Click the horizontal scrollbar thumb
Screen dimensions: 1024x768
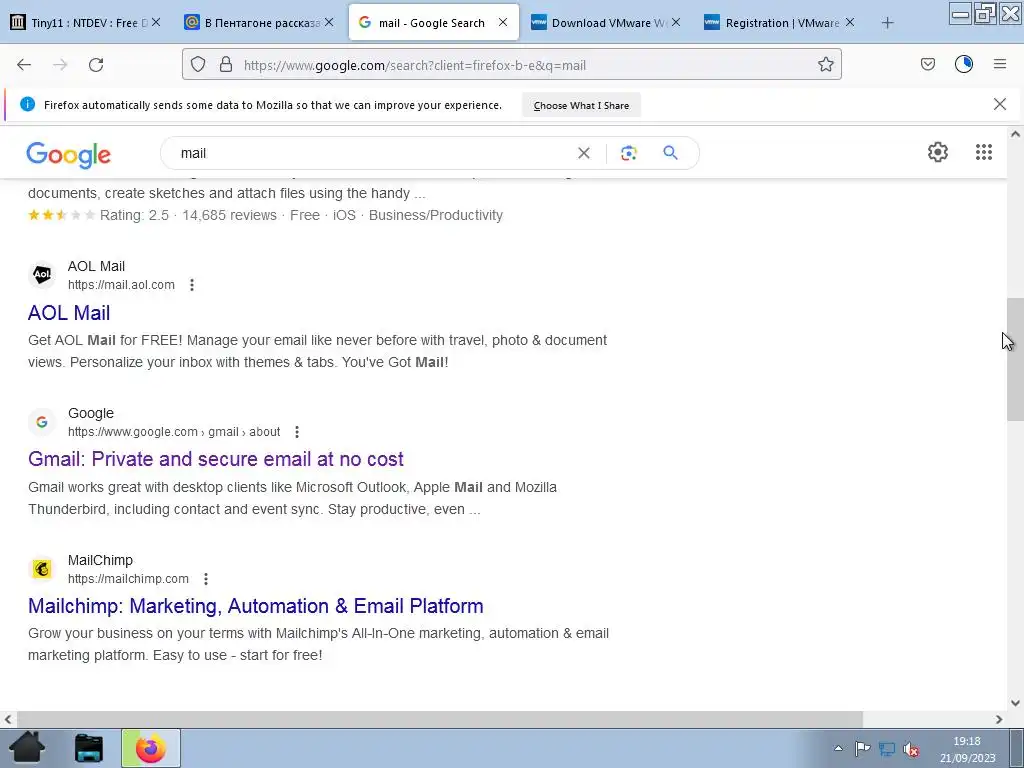tap(439, 719)
